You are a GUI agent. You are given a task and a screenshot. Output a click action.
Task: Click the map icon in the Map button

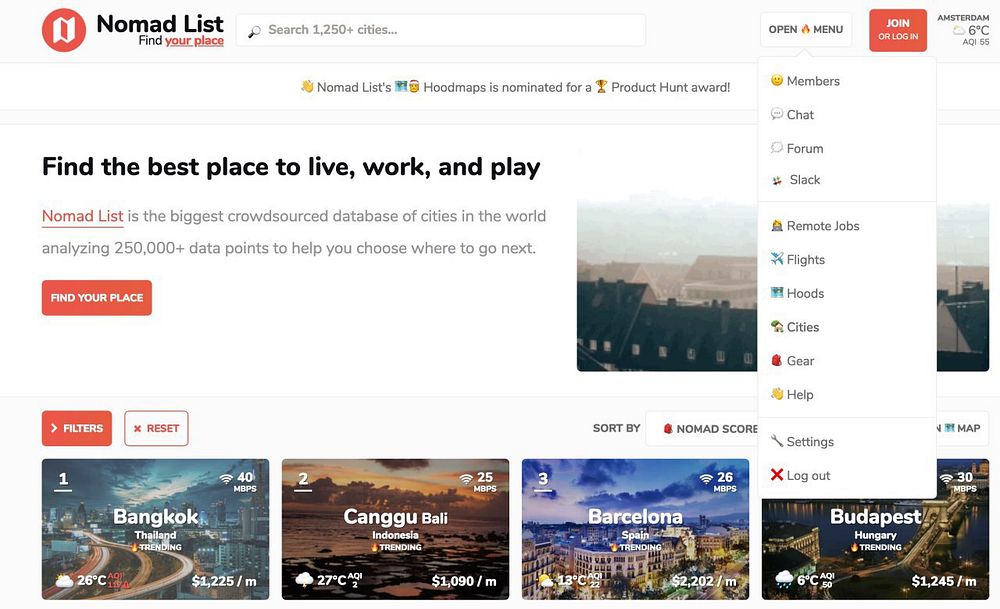(949, 428)
